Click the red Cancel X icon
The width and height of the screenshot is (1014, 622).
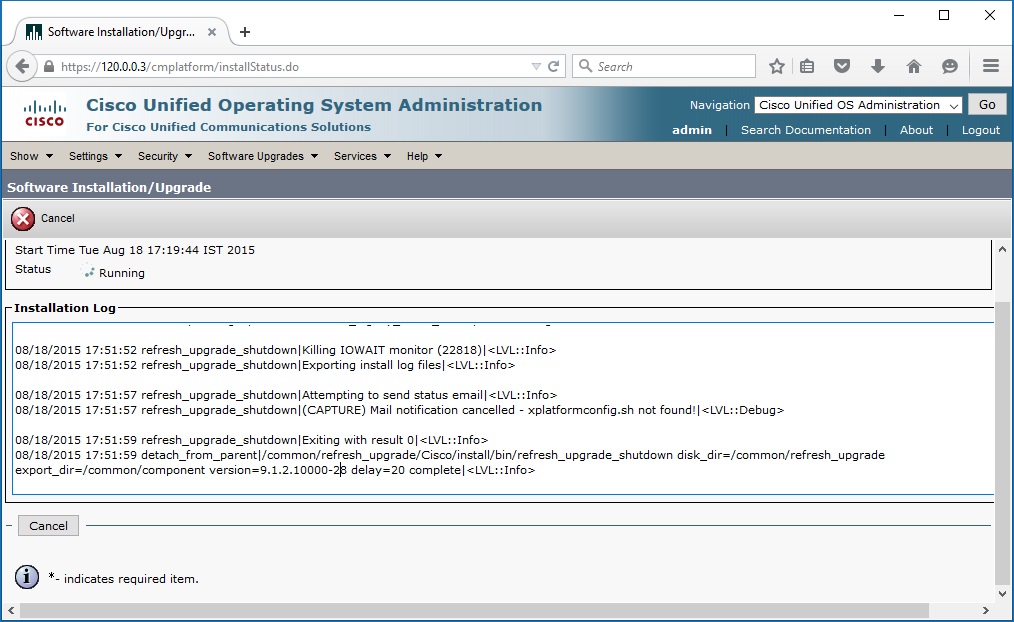coord(23,219)
